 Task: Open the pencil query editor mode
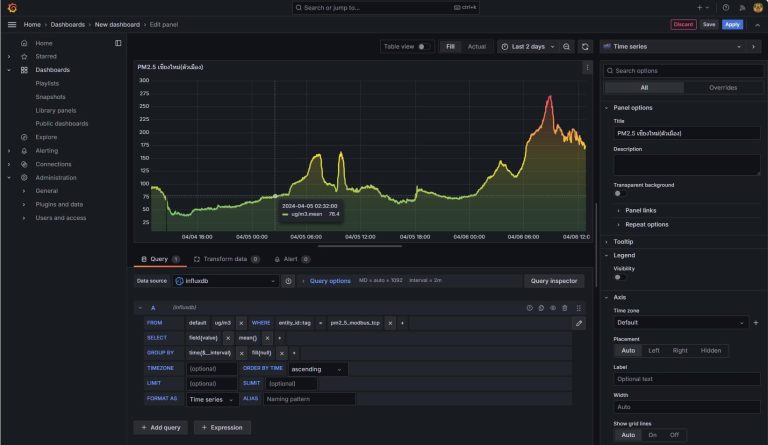point(579,323)
